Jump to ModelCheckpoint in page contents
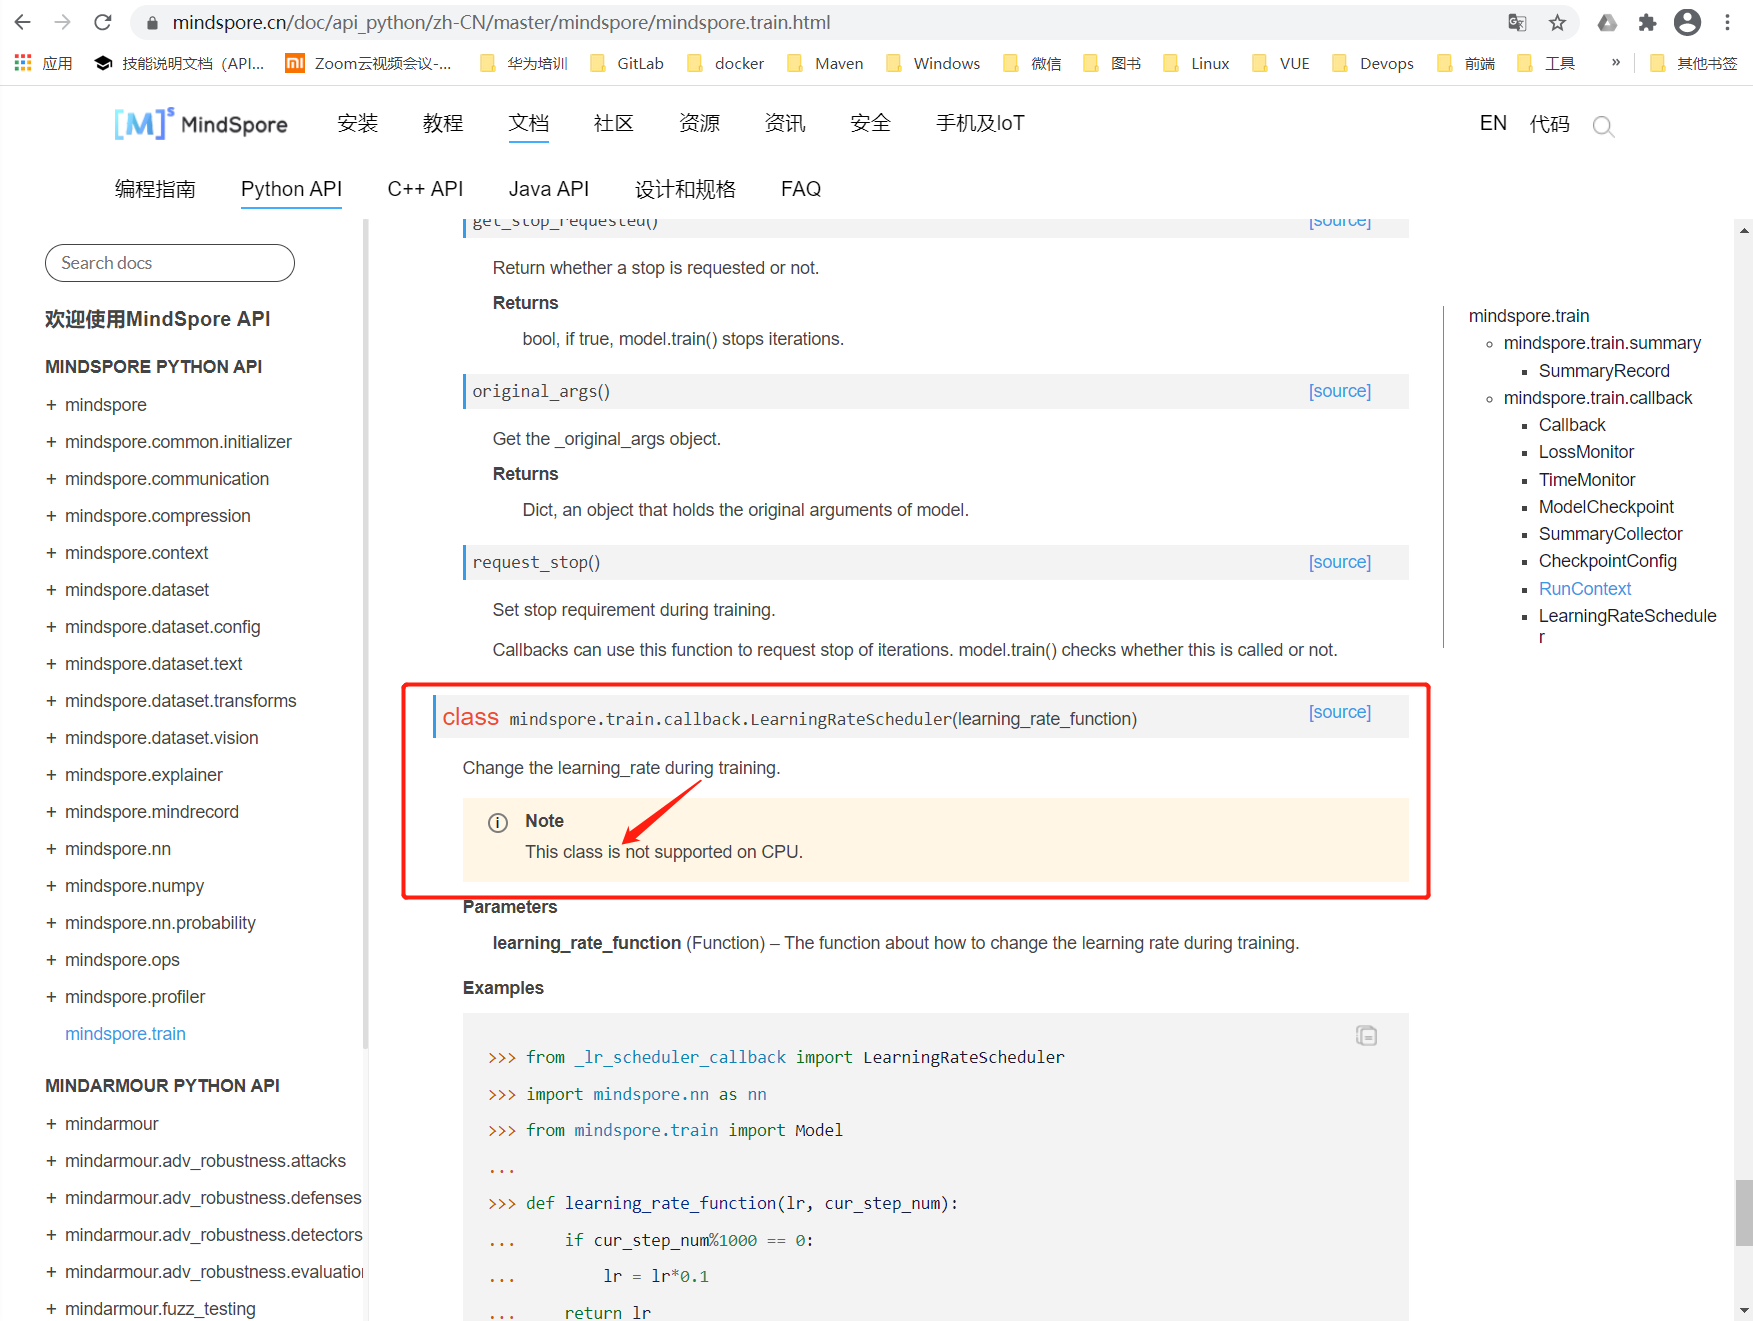This screenshot has height=1321, width=1753. pos(1606,507)
